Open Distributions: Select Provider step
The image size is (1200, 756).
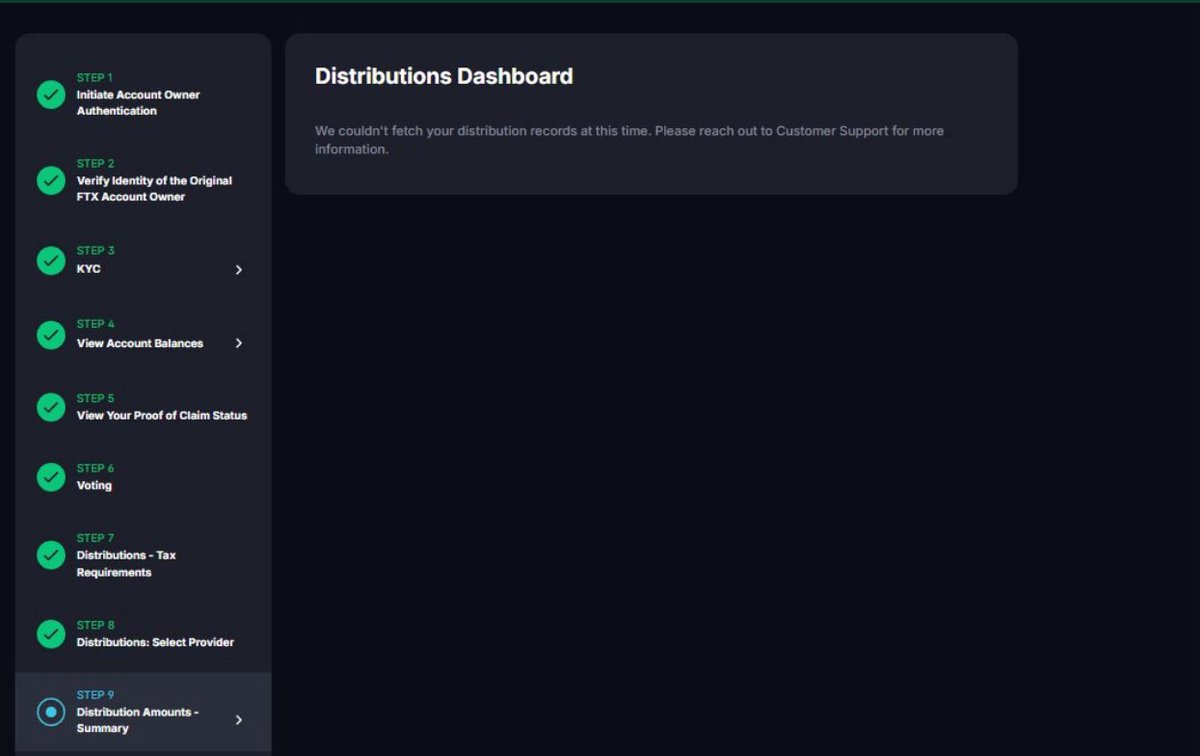point(155,642)
